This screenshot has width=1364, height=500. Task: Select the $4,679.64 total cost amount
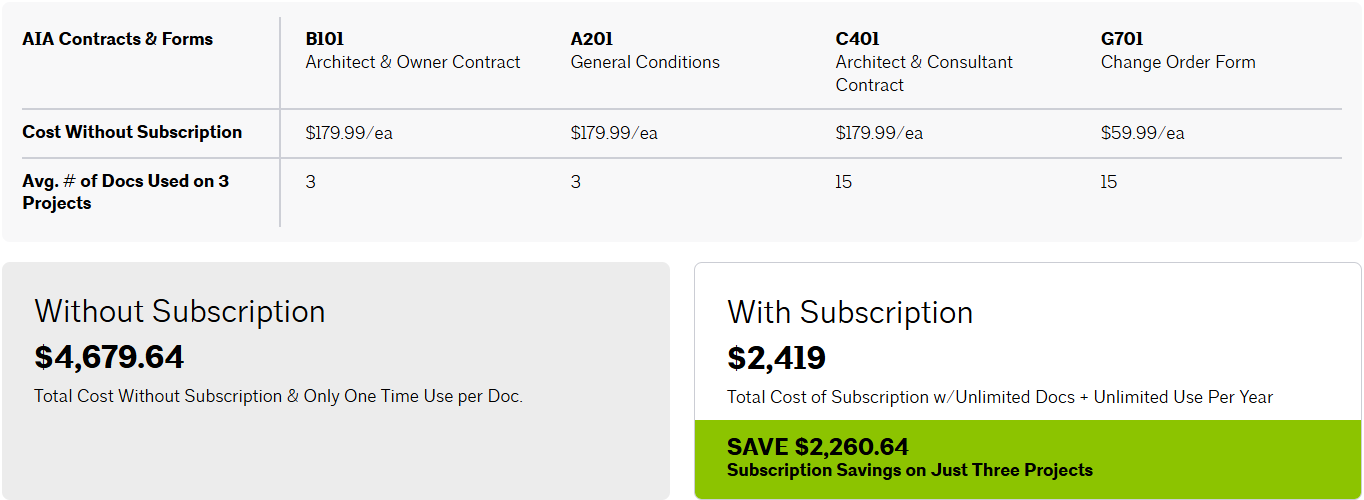tap(109, 357)
